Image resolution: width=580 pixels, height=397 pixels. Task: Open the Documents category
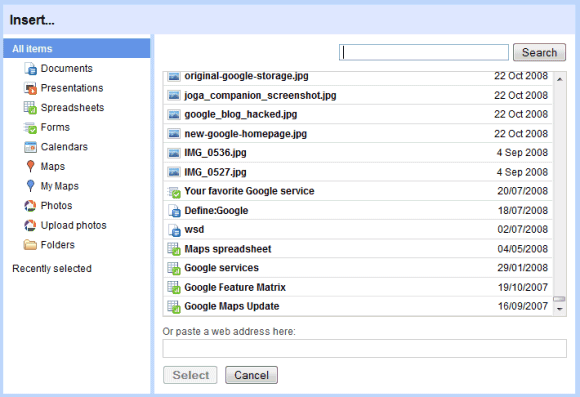[x=67, y=68]
